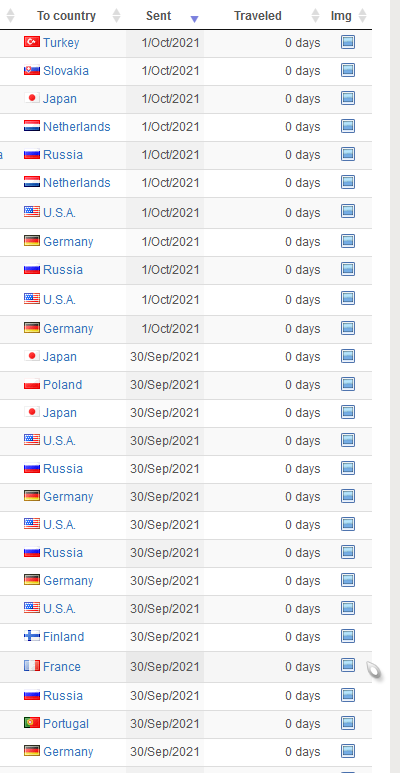Open image icon in Turkey row

pyautogui.click(x=348, y=42)
